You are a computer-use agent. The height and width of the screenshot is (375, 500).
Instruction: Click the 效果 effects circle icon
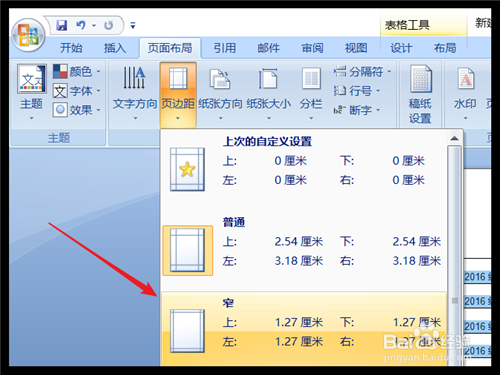[60, 110]
